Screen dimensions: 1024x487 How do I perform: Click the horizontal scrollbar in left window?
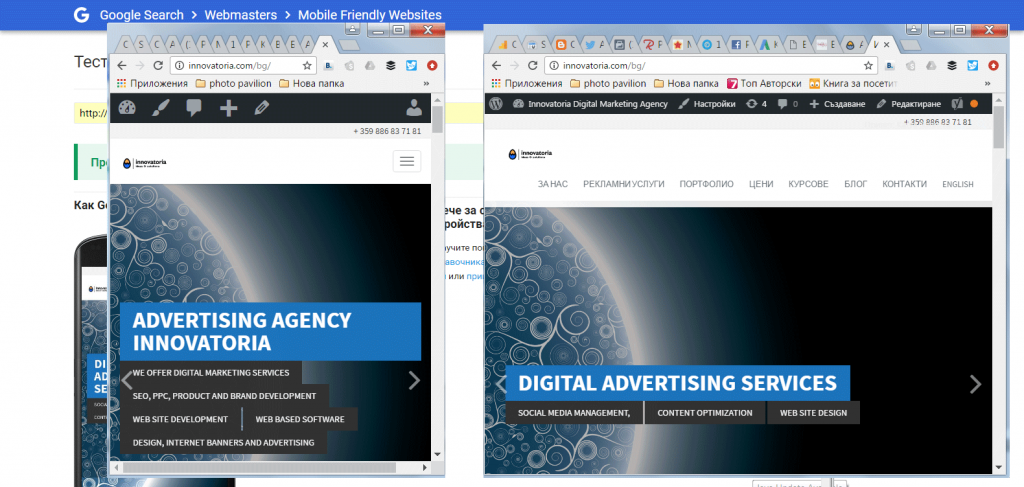tap(259, 467)
